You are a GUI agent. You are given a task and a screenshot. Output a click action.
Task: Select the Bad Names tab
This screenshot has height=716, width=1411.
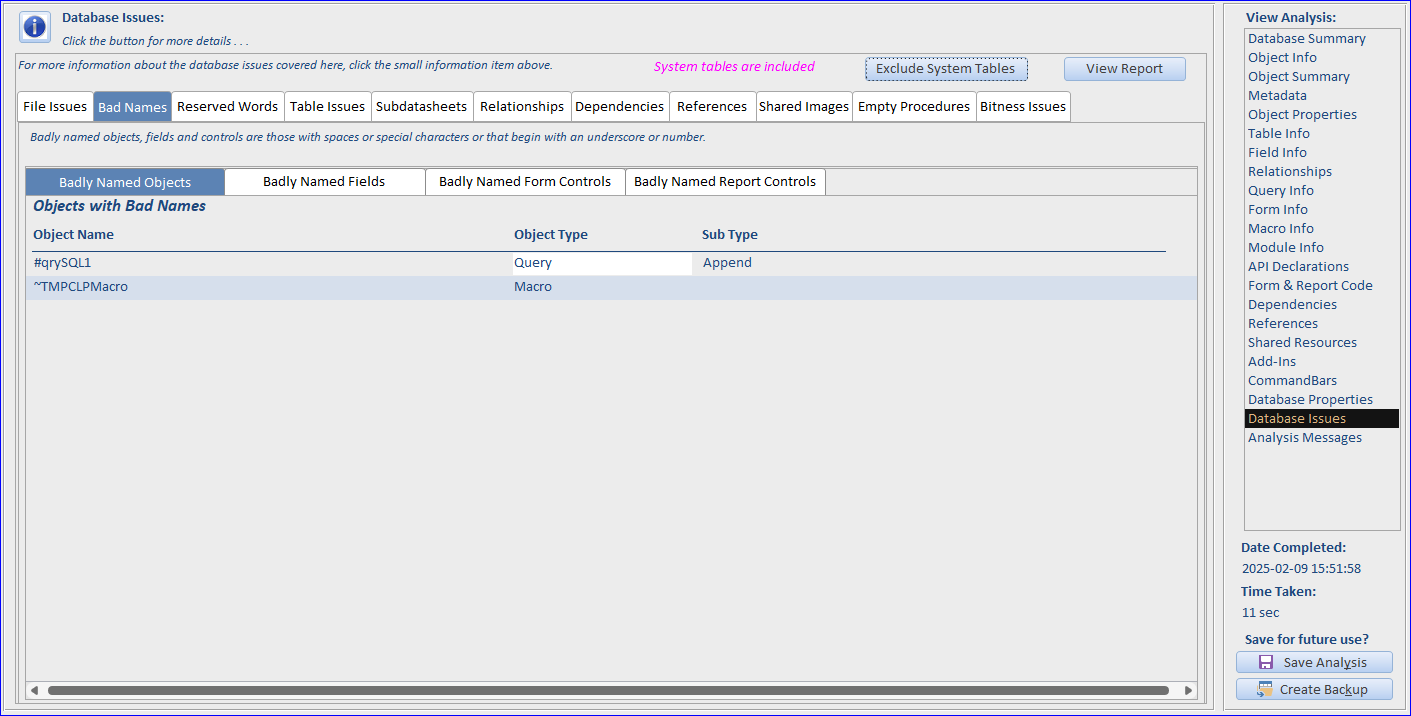coord(132,107)
